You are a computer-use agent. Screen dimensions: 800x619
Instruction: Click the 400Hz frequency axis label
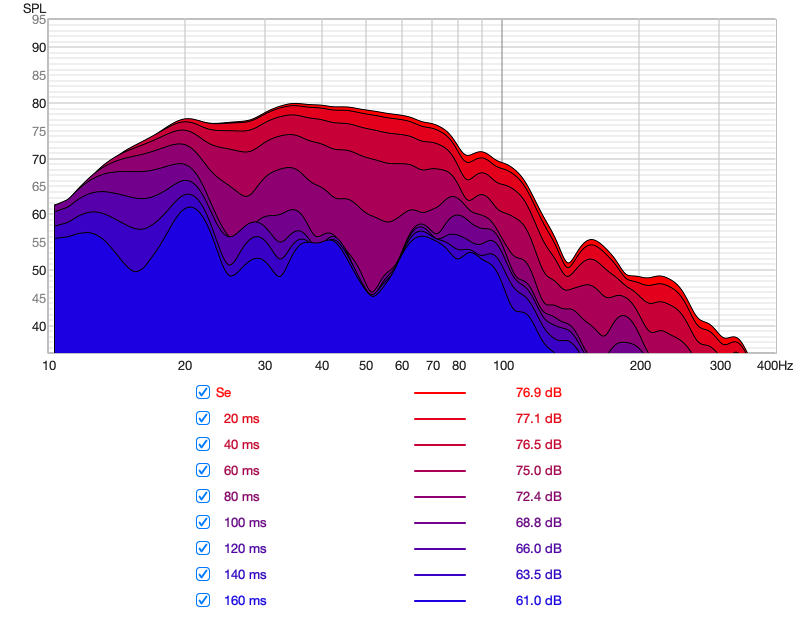pos(774,366)
